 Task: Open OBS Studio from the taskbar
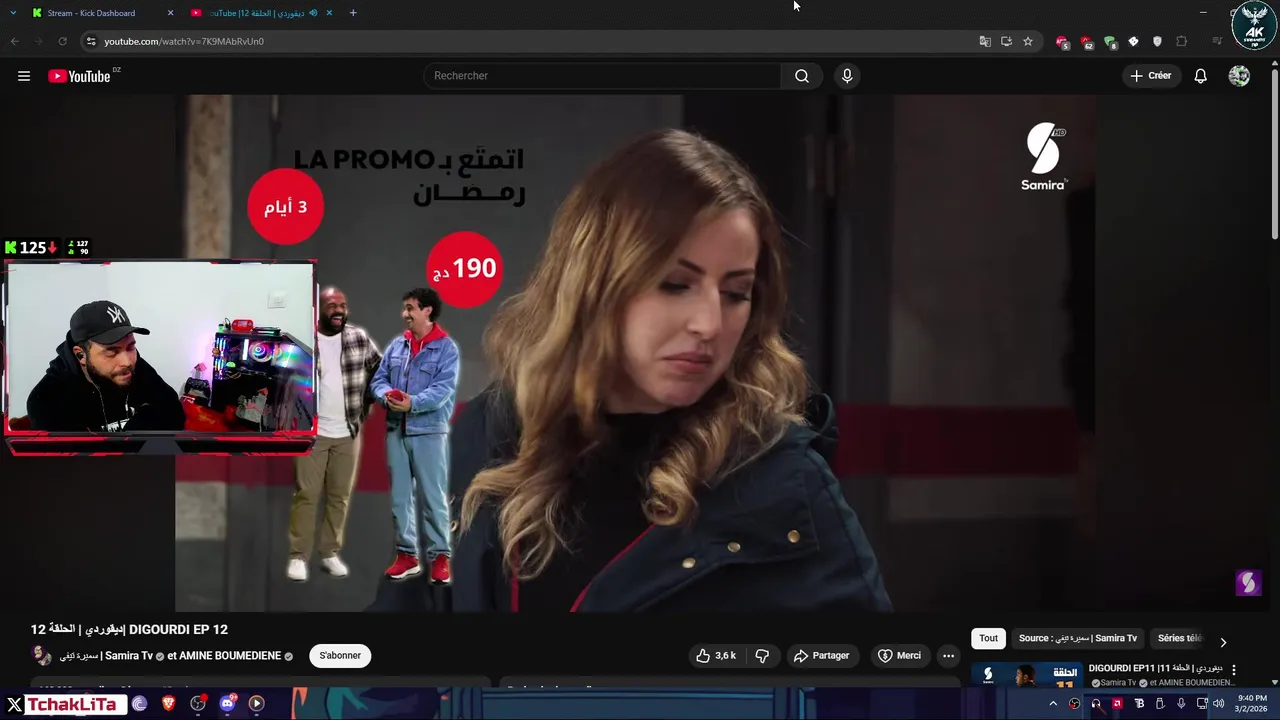coord(198,704)
